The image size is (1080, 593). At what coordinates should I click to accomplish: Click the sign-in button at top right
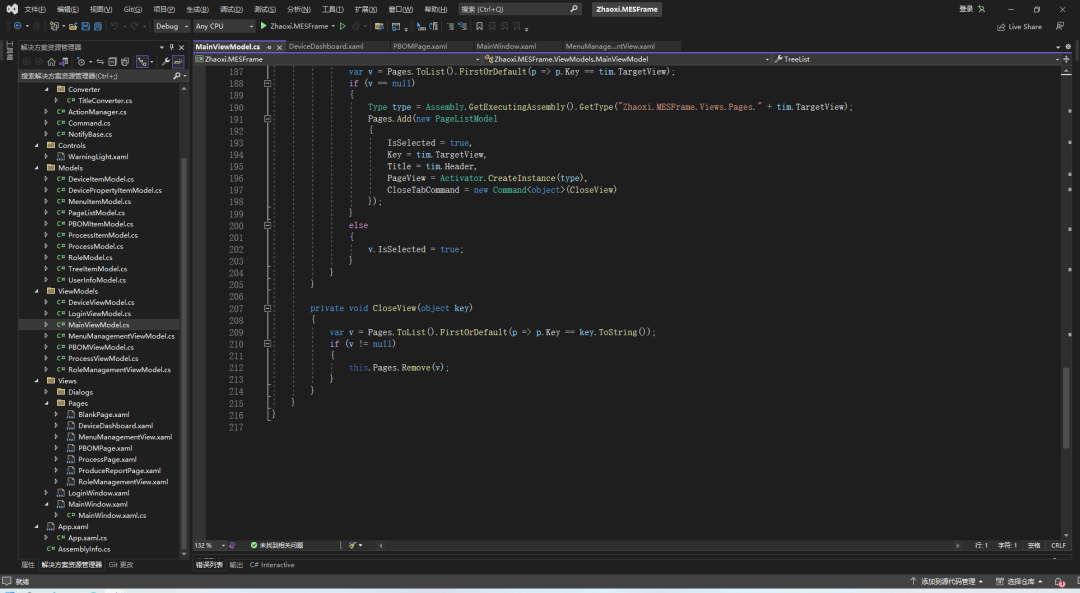coord(966,9)
